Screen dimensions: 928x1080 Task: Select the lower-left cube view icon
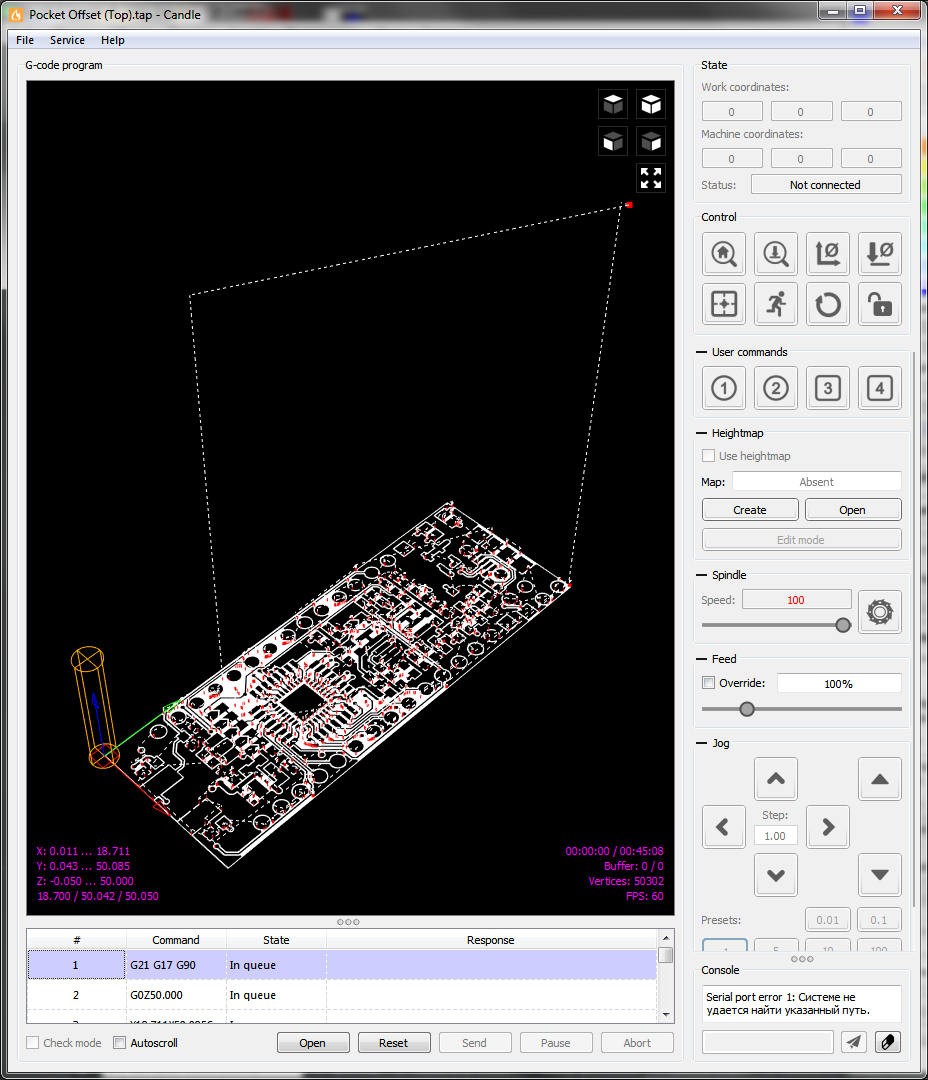pos(613,142)
